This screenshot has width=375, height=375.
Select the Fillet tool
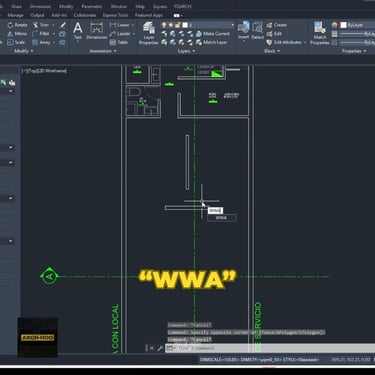tap(41, 34)
